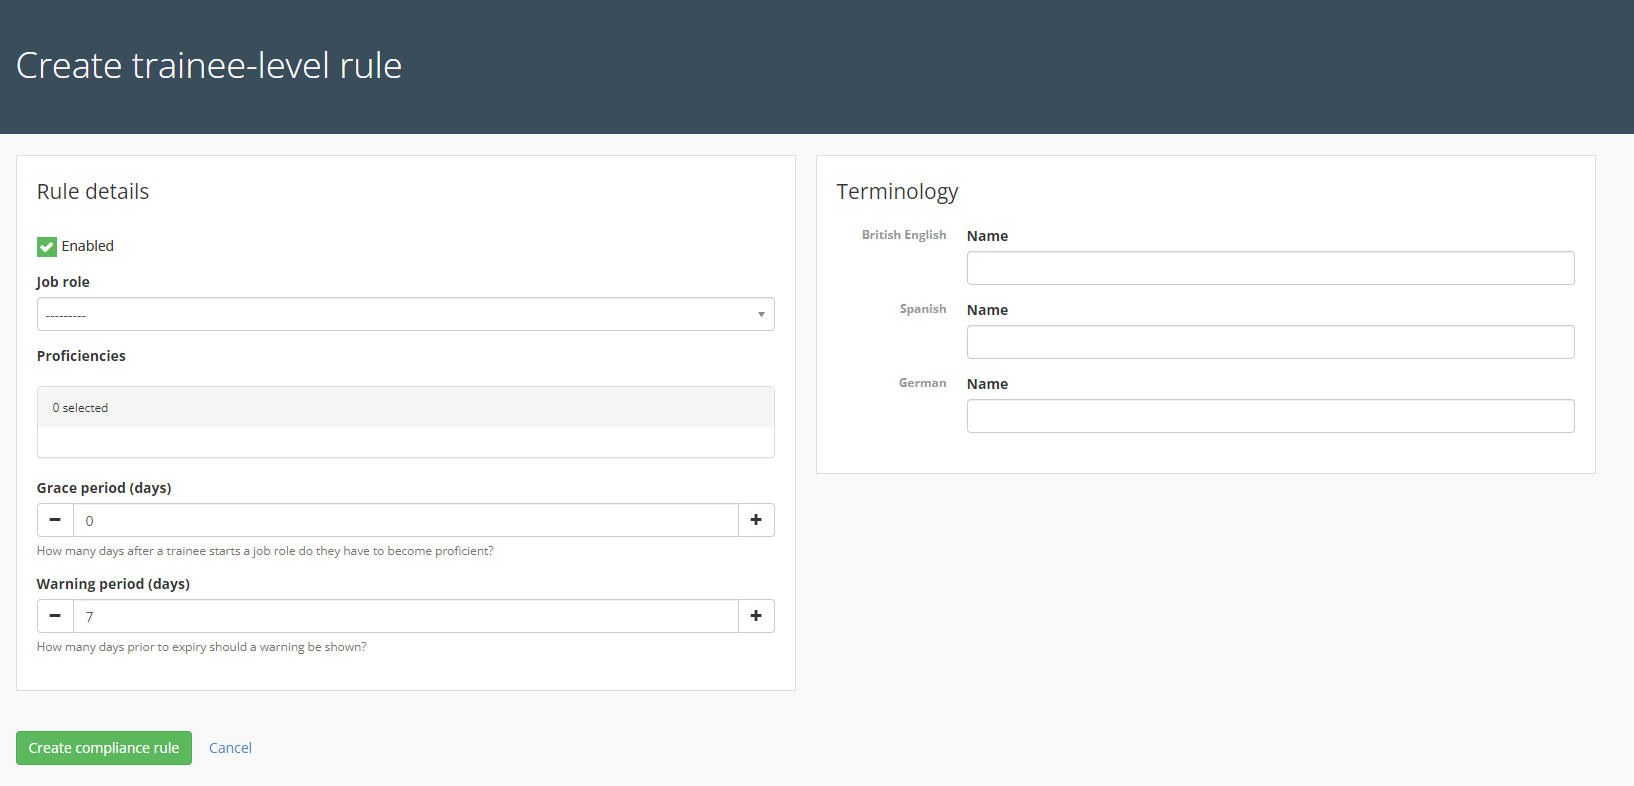
Task: Click the Create trainee-level rule title
Action: [209, 65]
